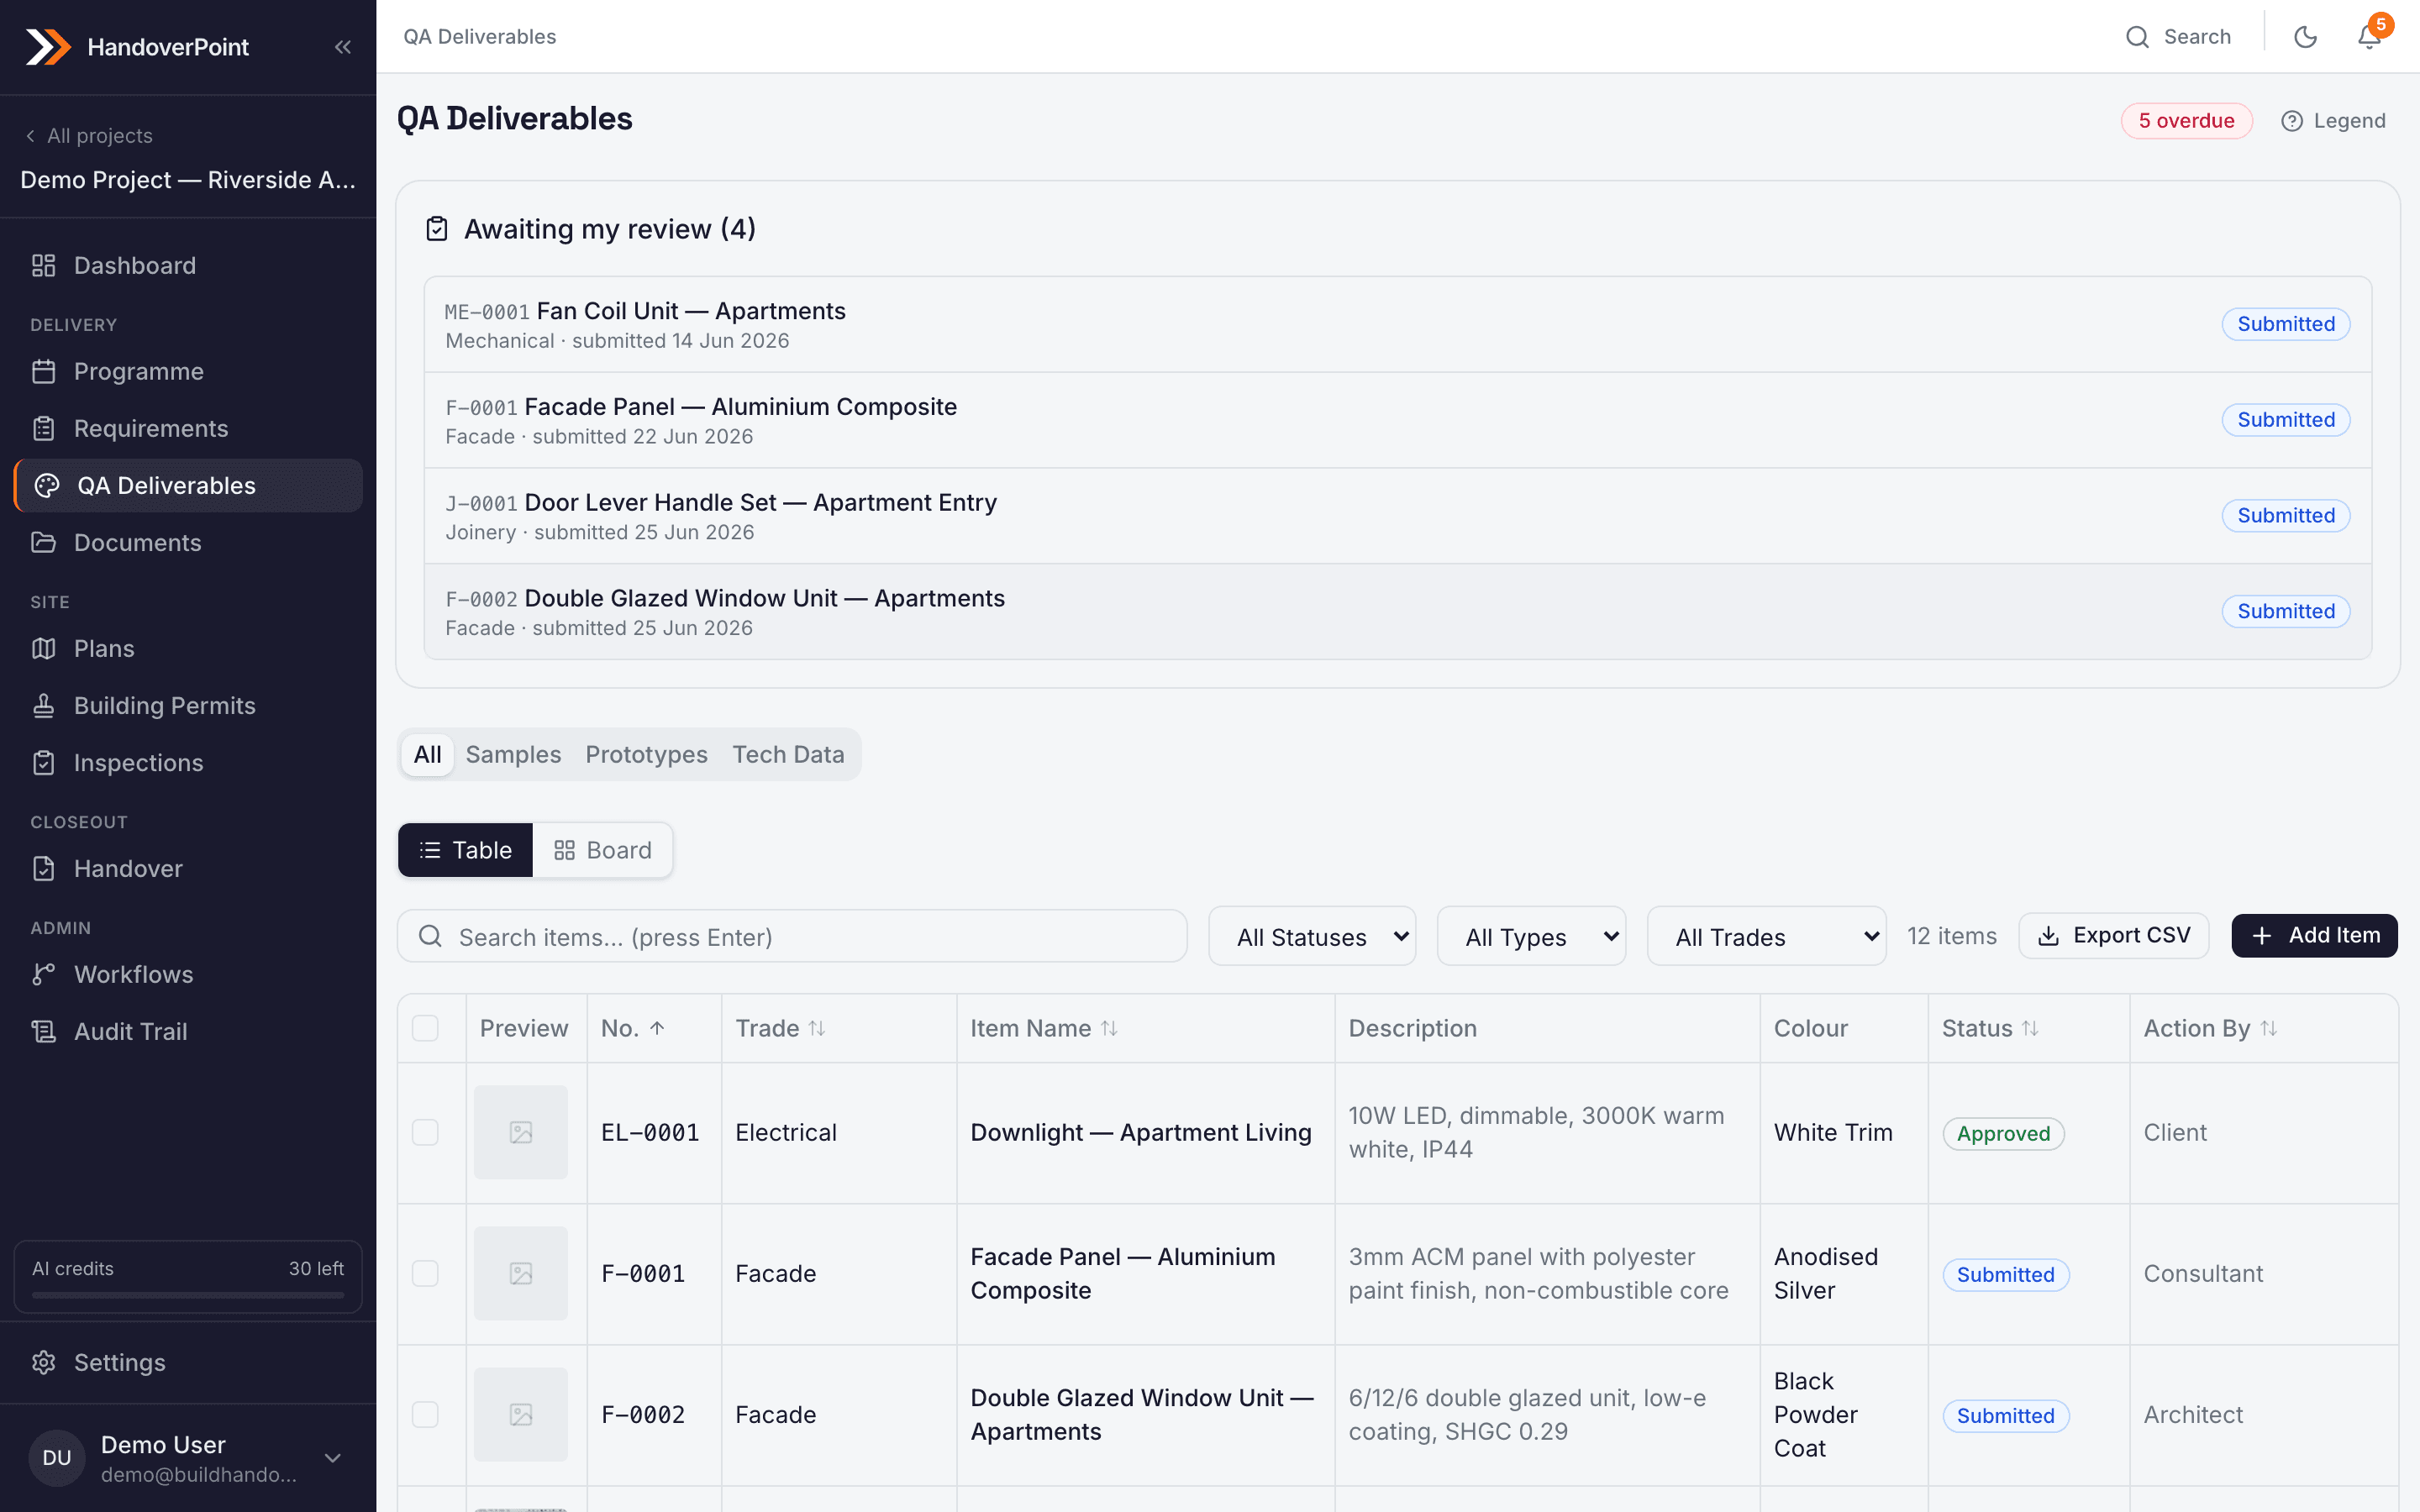Open F-0001 Facade Panel review item
This screenshot has height=1512, width=2420.
click(1397, 420)
